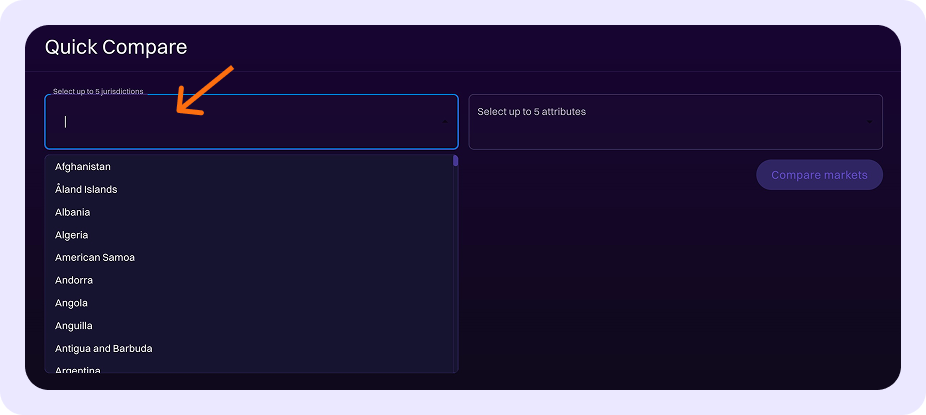This screenshot has width=926, height=415.
Task: Pick the partially visible Argentina option
Action: (x=78, y=369)
